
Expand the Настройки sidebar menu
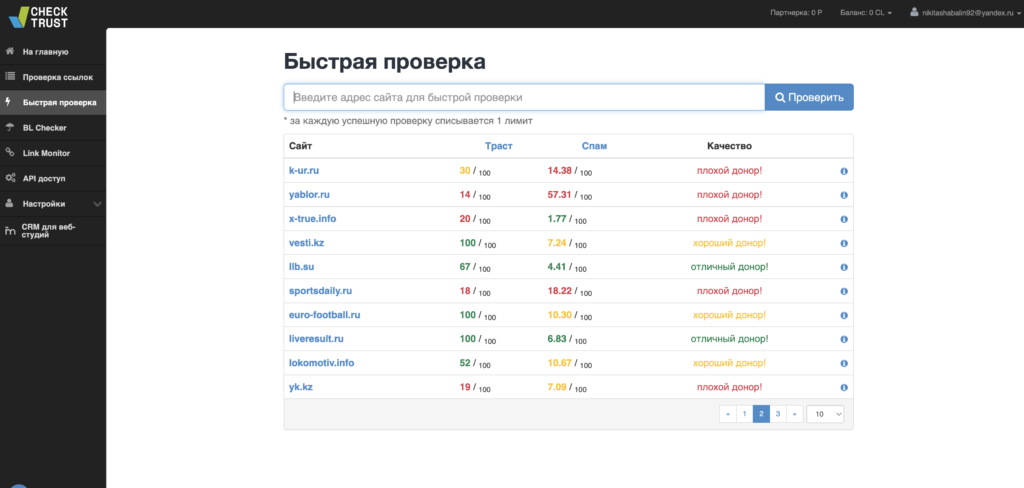click(x=53, y=204)
